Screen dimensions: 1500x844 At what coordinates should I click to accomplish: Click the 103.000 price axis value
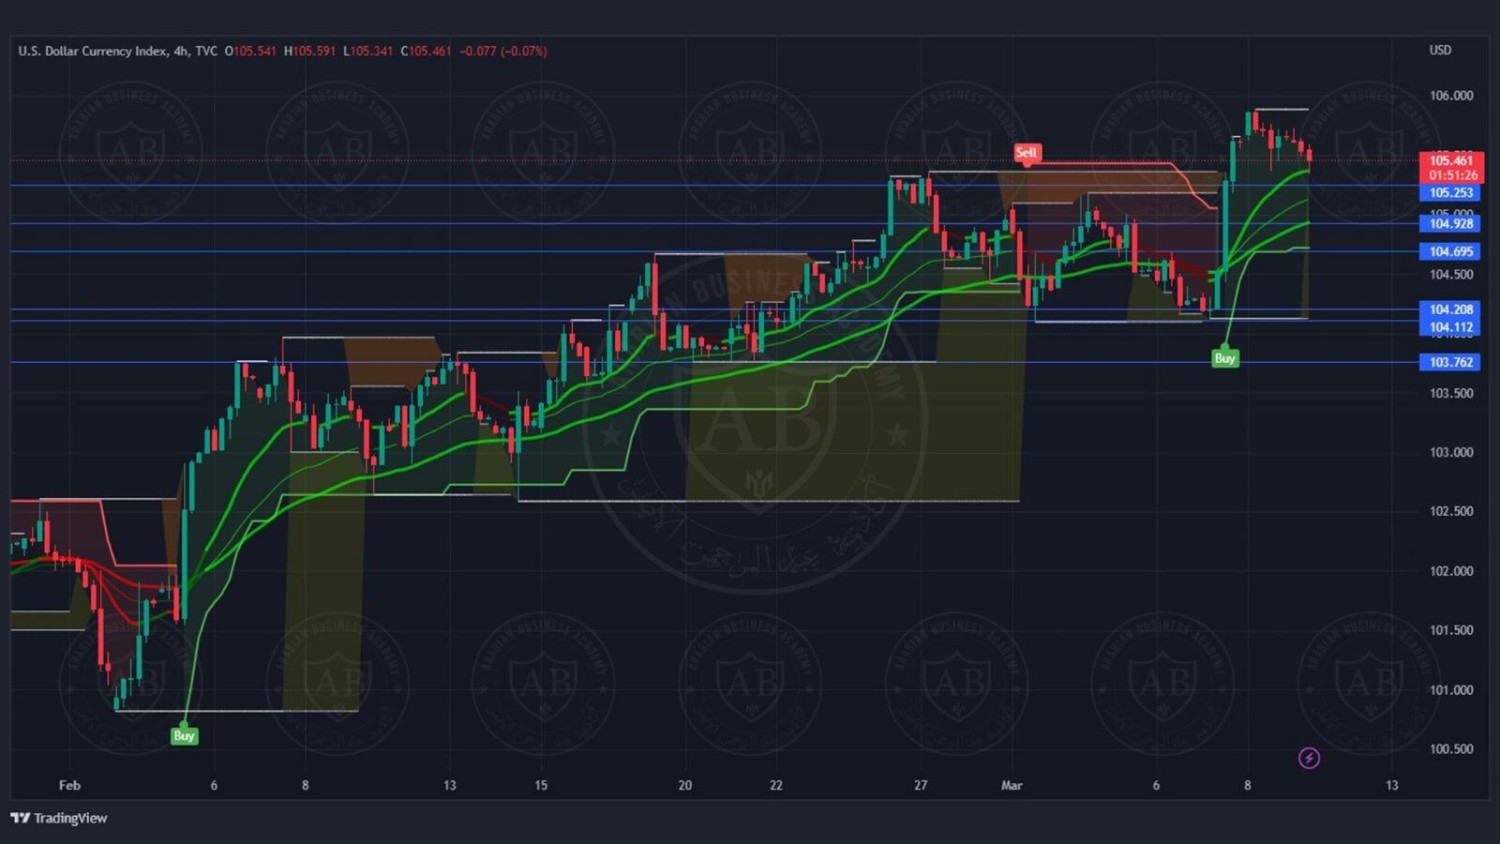click(1451, 452)
